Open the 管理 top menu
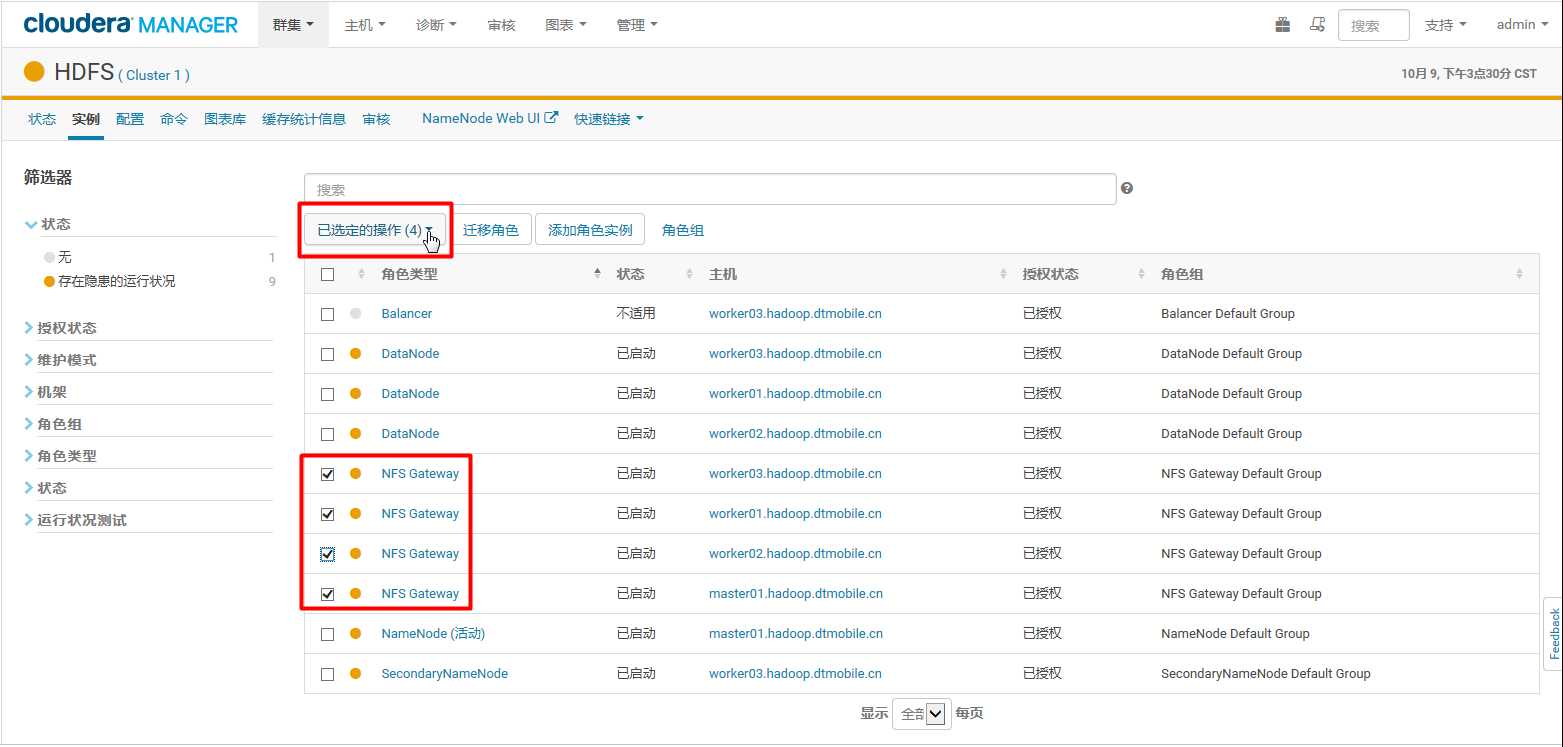 point(637,25)
